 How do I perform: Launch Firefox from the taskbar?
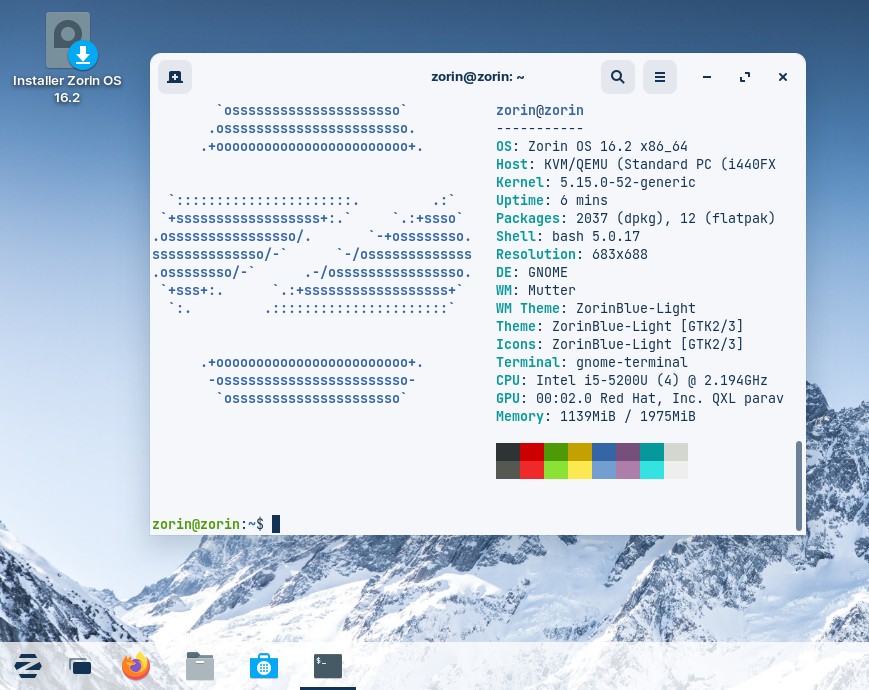tap(136, 666)
